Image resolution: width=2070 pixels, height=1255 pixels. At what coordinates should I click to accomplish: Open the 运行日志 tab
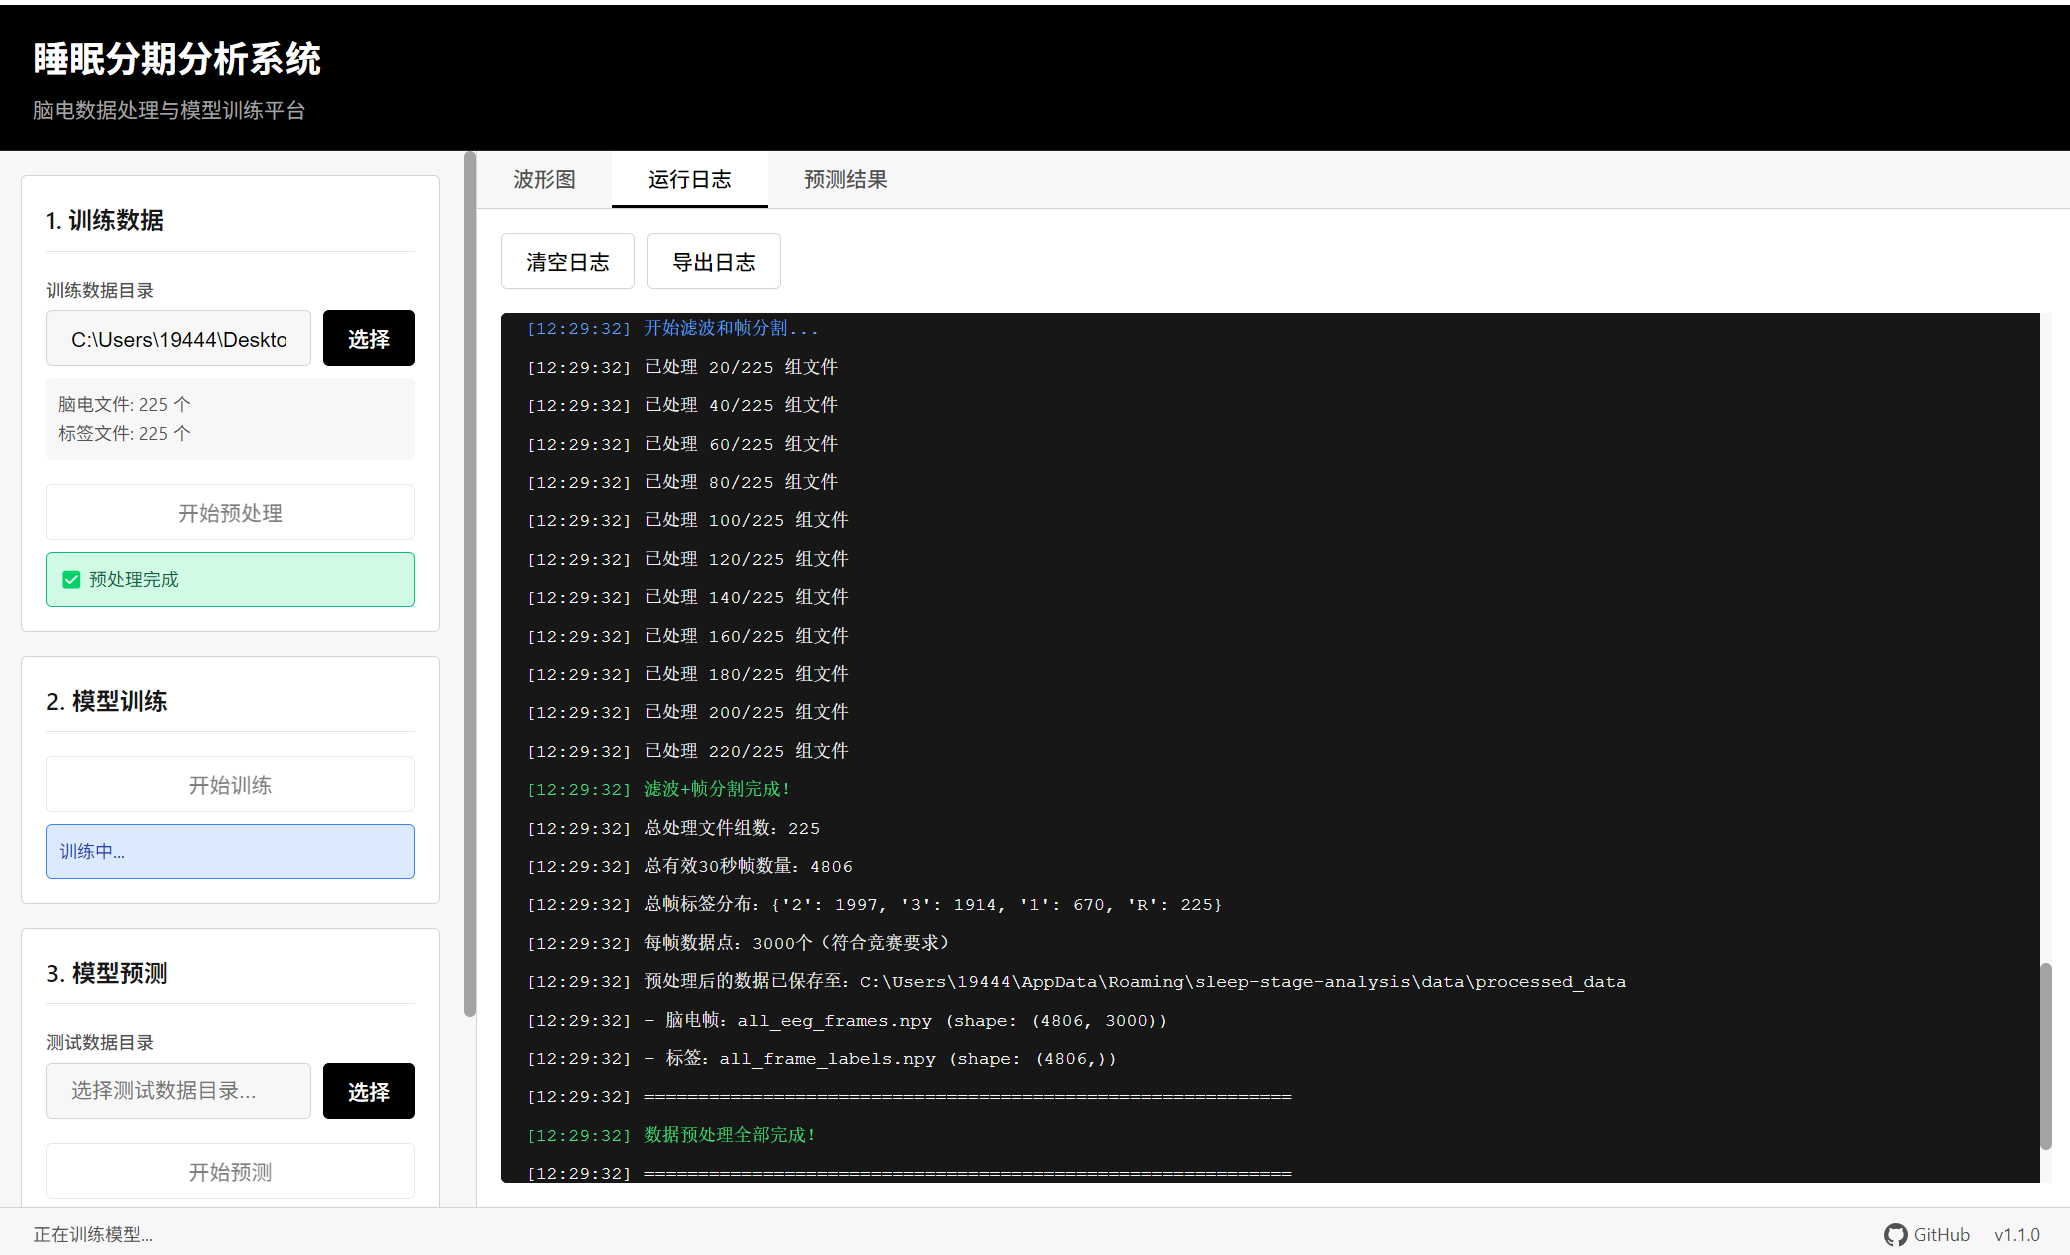pos(689,180)
